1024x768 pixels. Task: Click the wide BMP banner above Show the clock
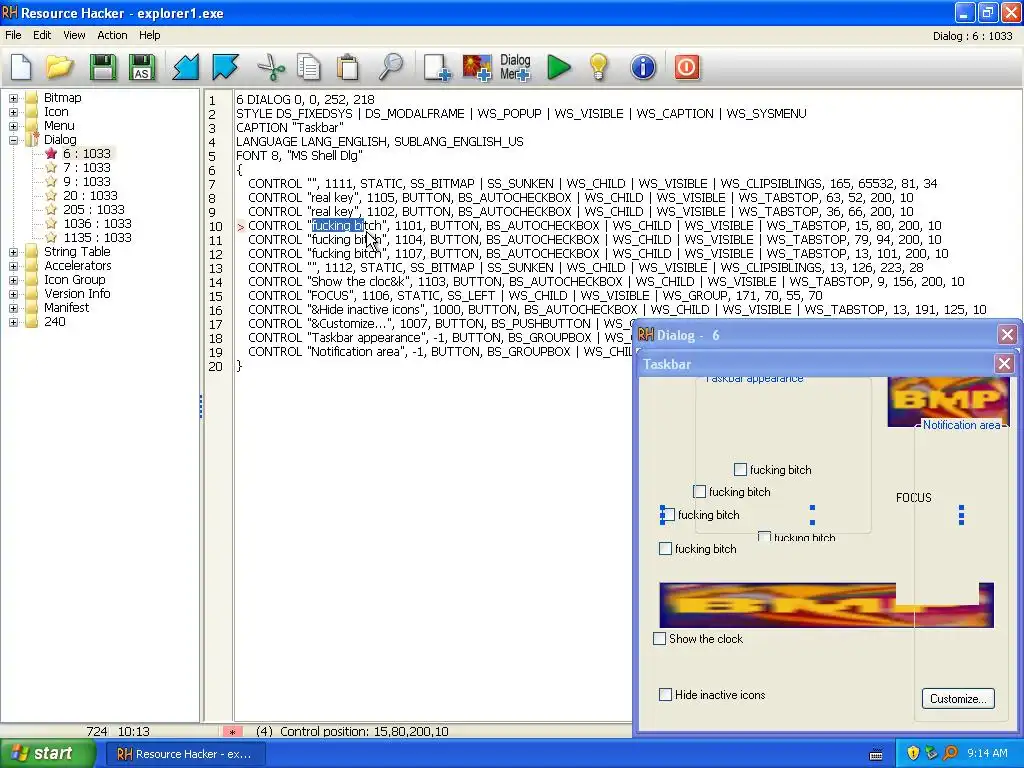tap(826, 605)
